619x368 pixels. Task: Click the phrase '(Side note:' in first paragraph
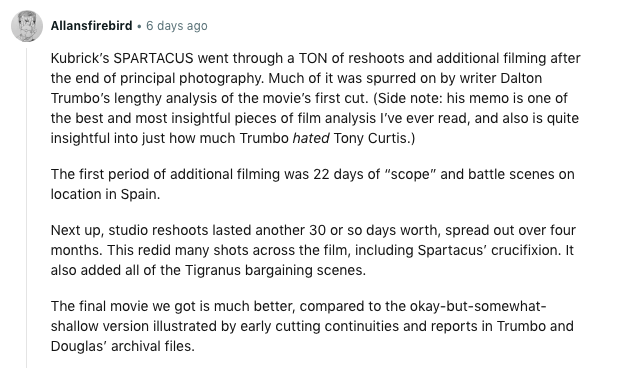pos(408,98)
